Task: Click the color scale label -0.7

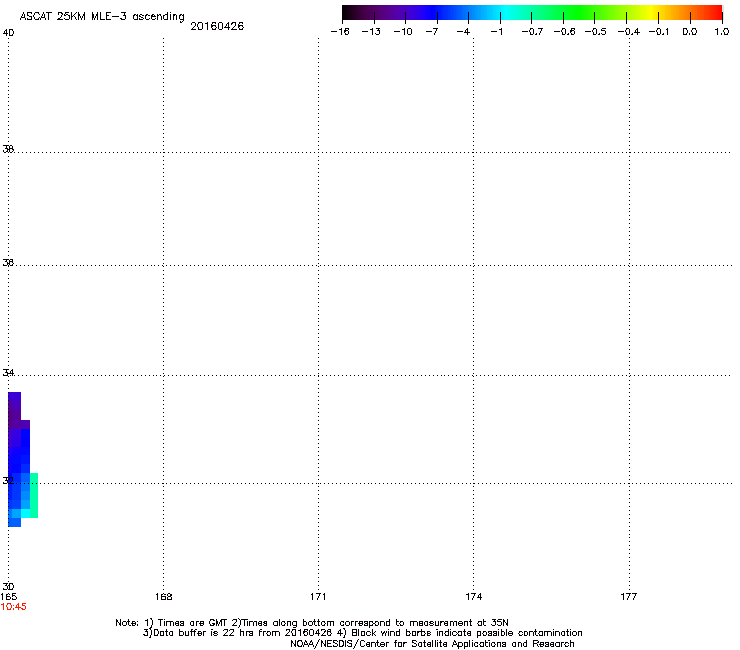Action: [532, 32]
